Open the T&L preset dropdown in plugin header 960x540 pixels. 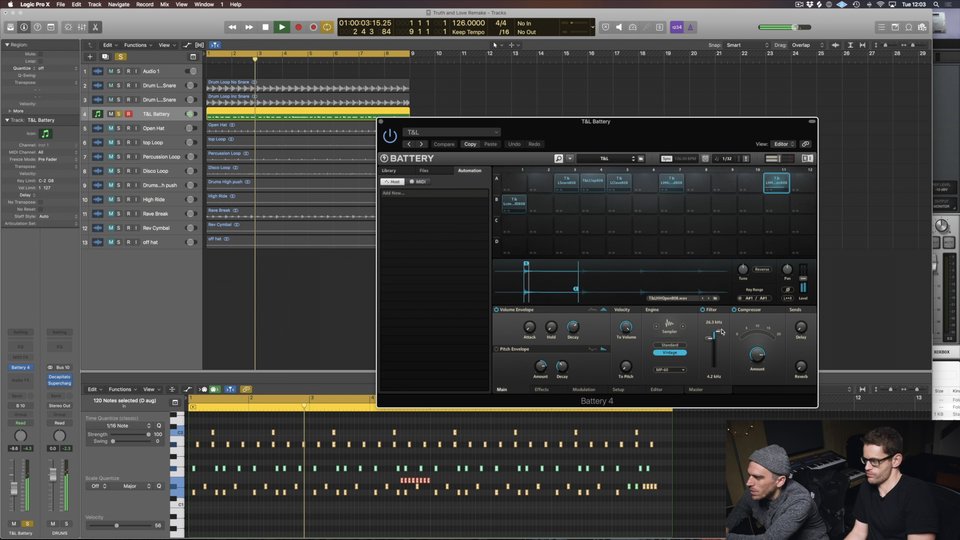(x=451, y=132)
